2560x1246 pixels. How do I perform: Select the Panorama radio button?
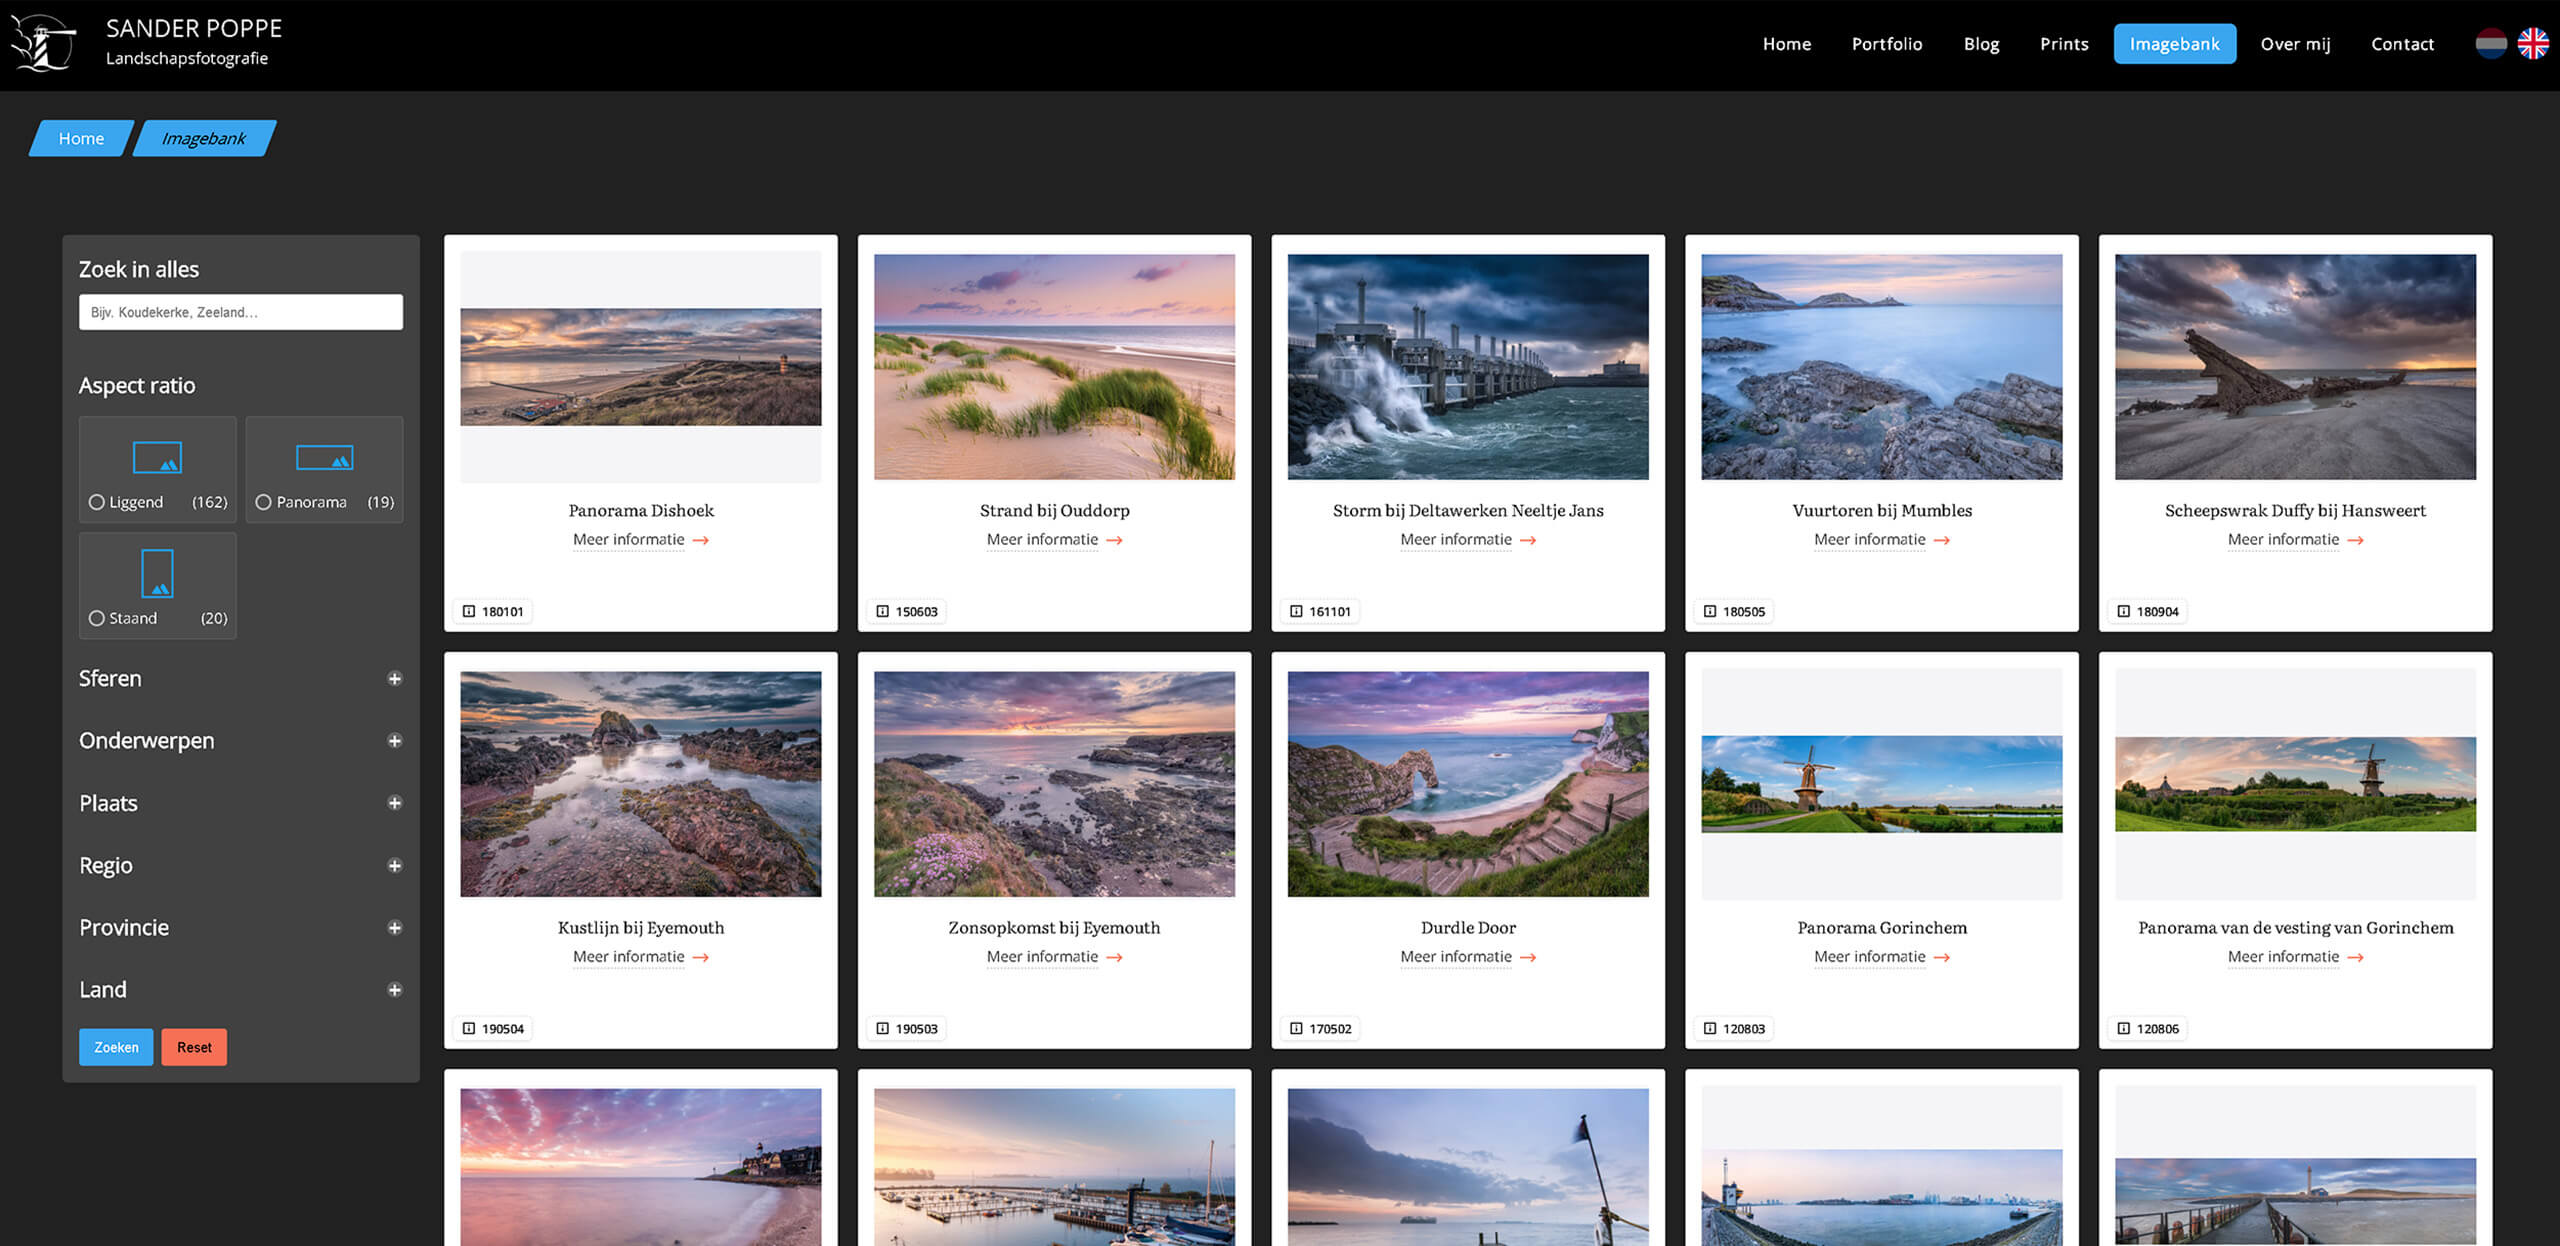pyautogui.click(x=263, y=501)
